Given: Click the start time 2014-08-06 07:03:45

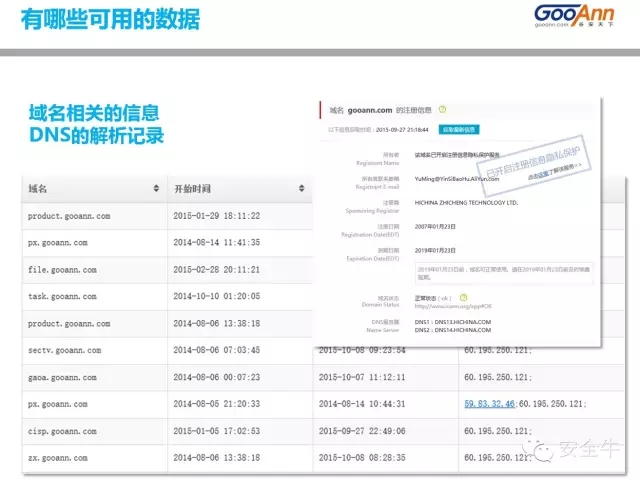Looking at the screenshot, I should (x=217, y=350).
